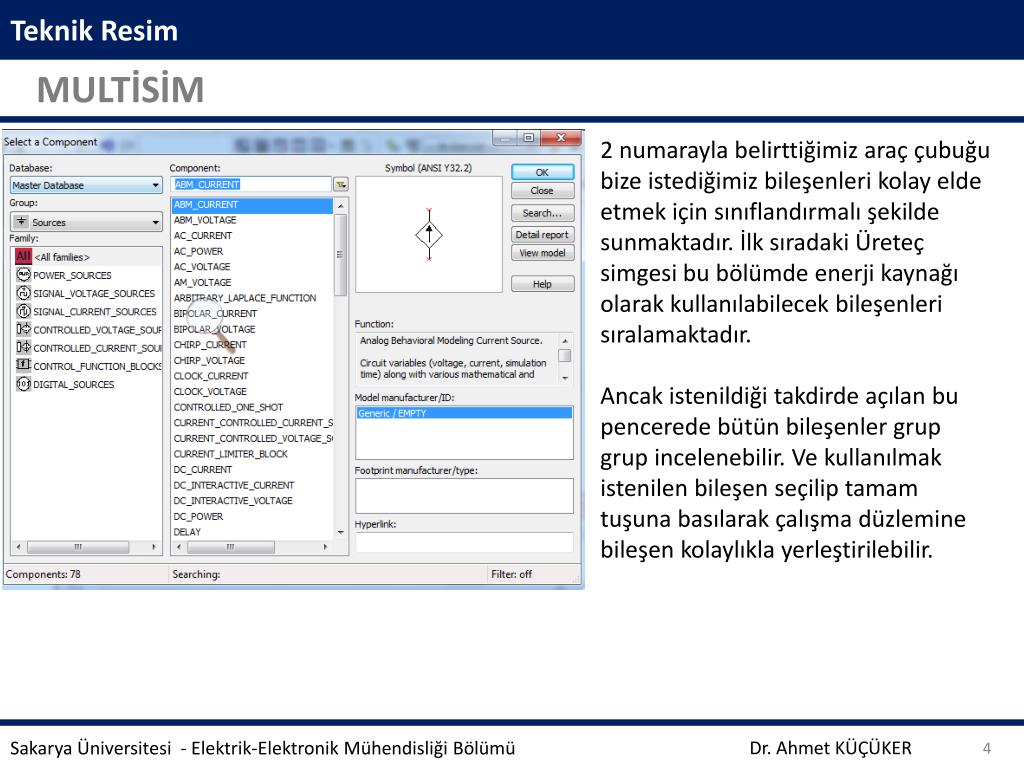Click the SIGNAL_VOLTAGE_SOURCES family icon

point(24,293)
